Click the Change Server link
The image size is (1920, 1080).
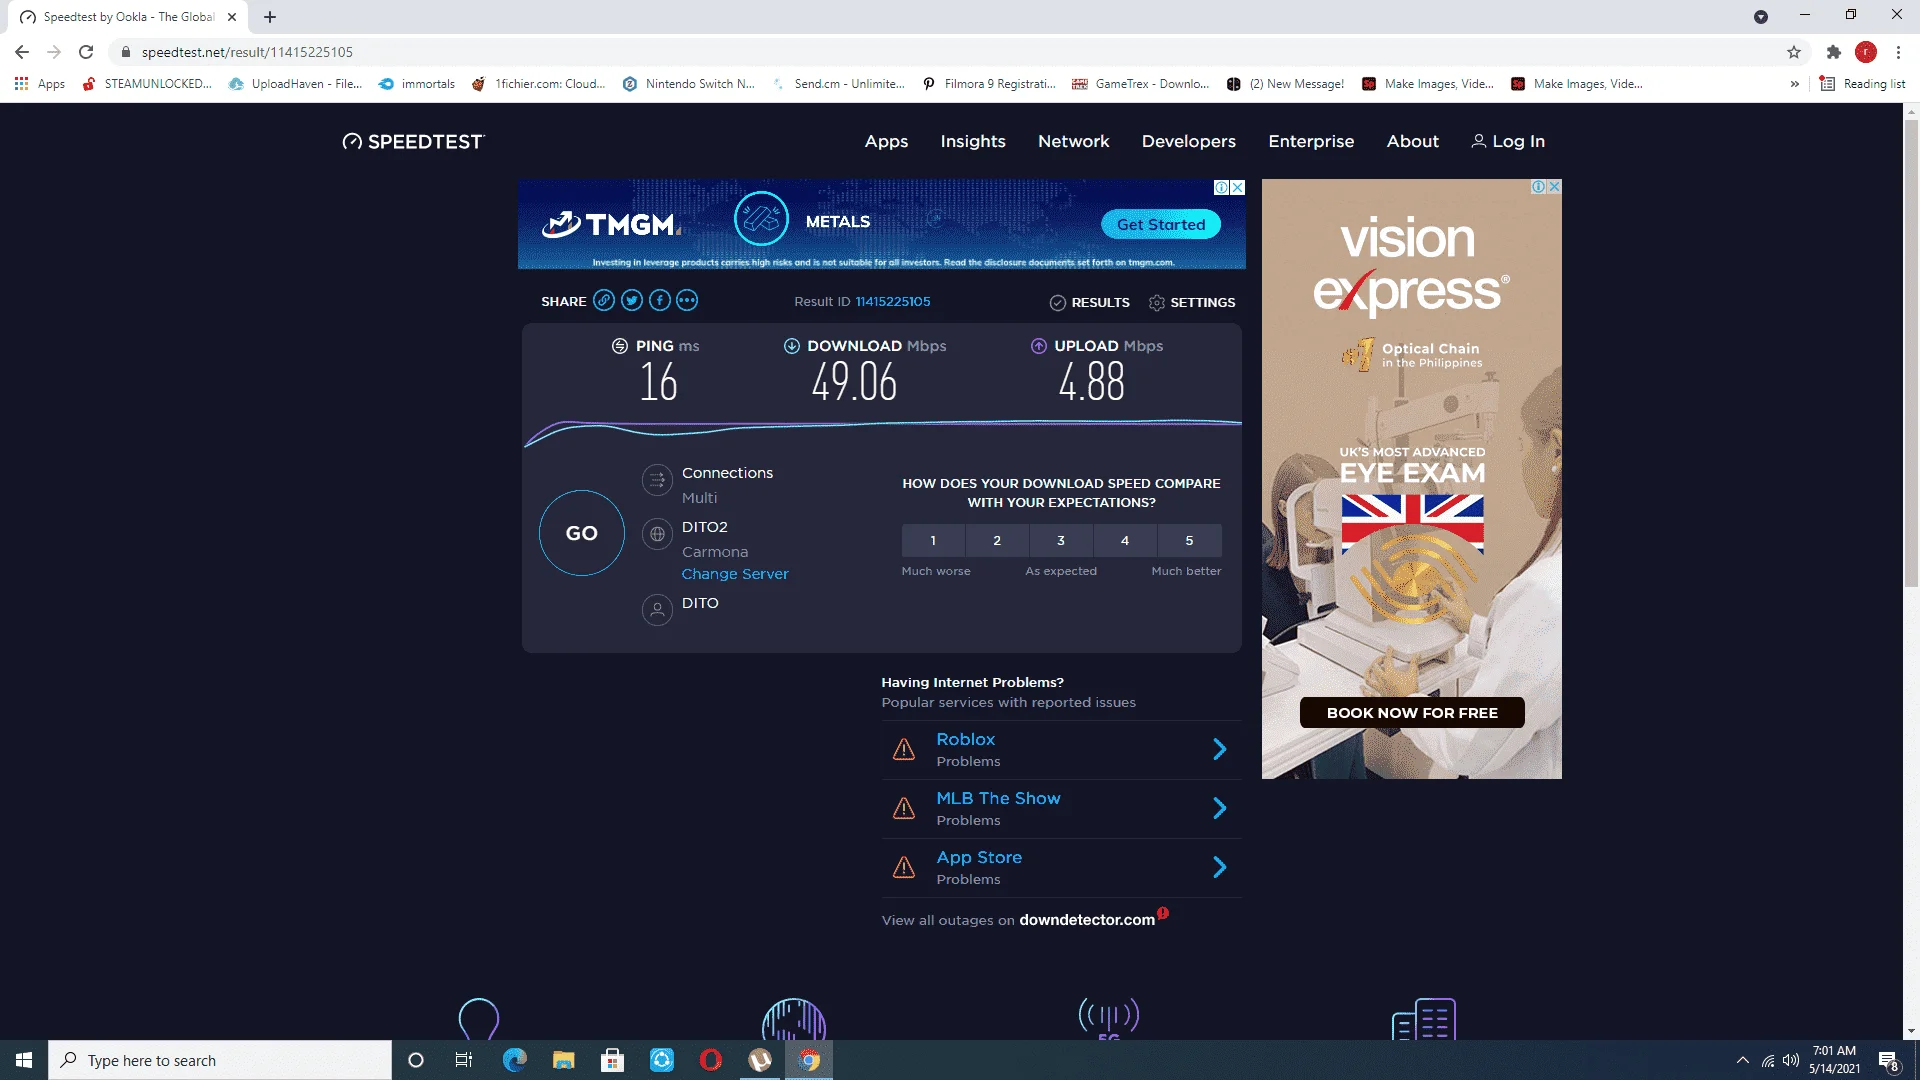coord(735,574)
